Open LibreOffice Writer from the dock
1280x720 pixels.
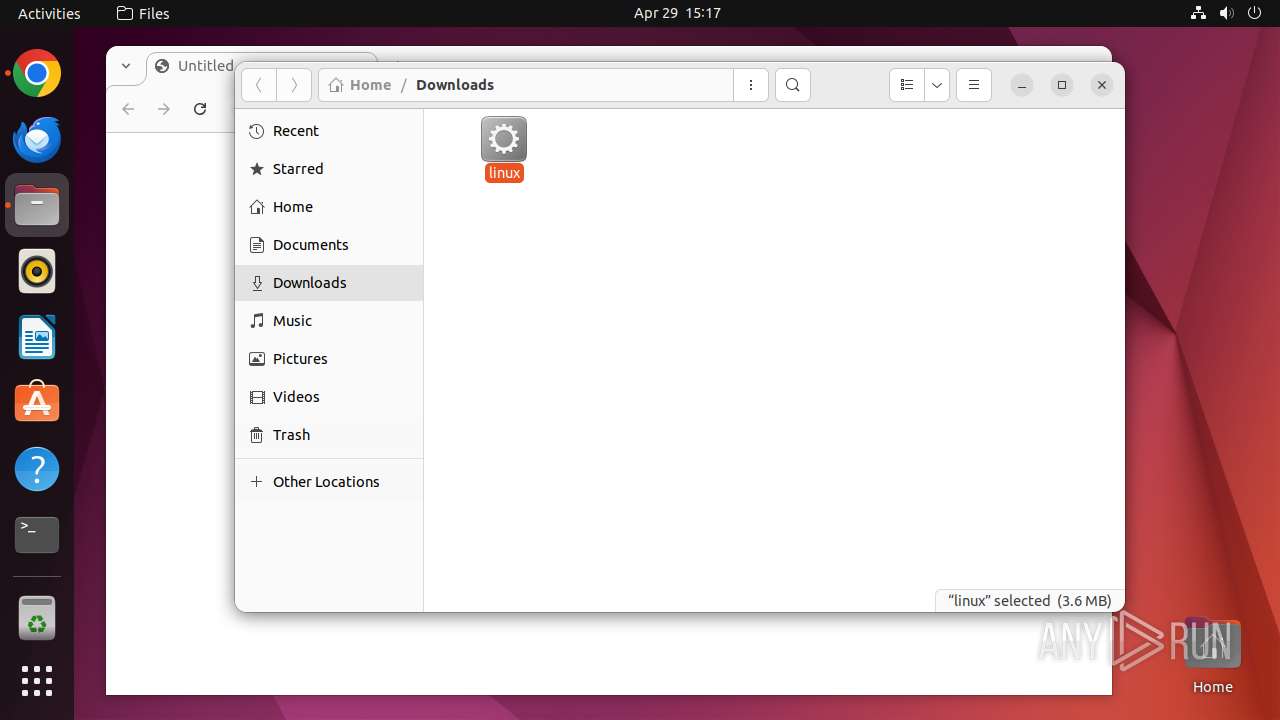(x=37, y=337)
